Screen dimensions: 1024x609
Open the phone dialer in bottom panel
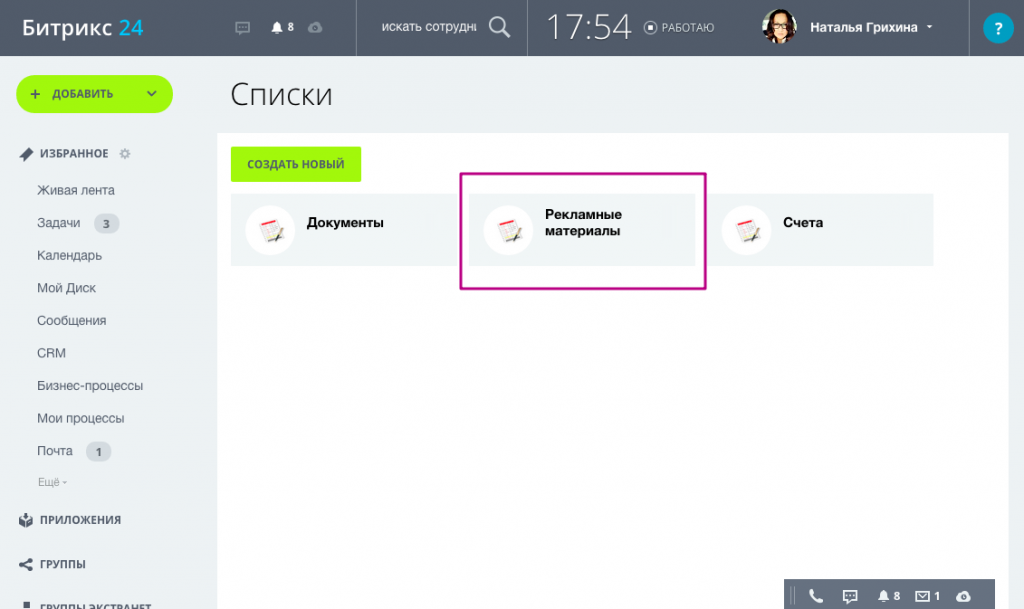click(x=816, y=596)
